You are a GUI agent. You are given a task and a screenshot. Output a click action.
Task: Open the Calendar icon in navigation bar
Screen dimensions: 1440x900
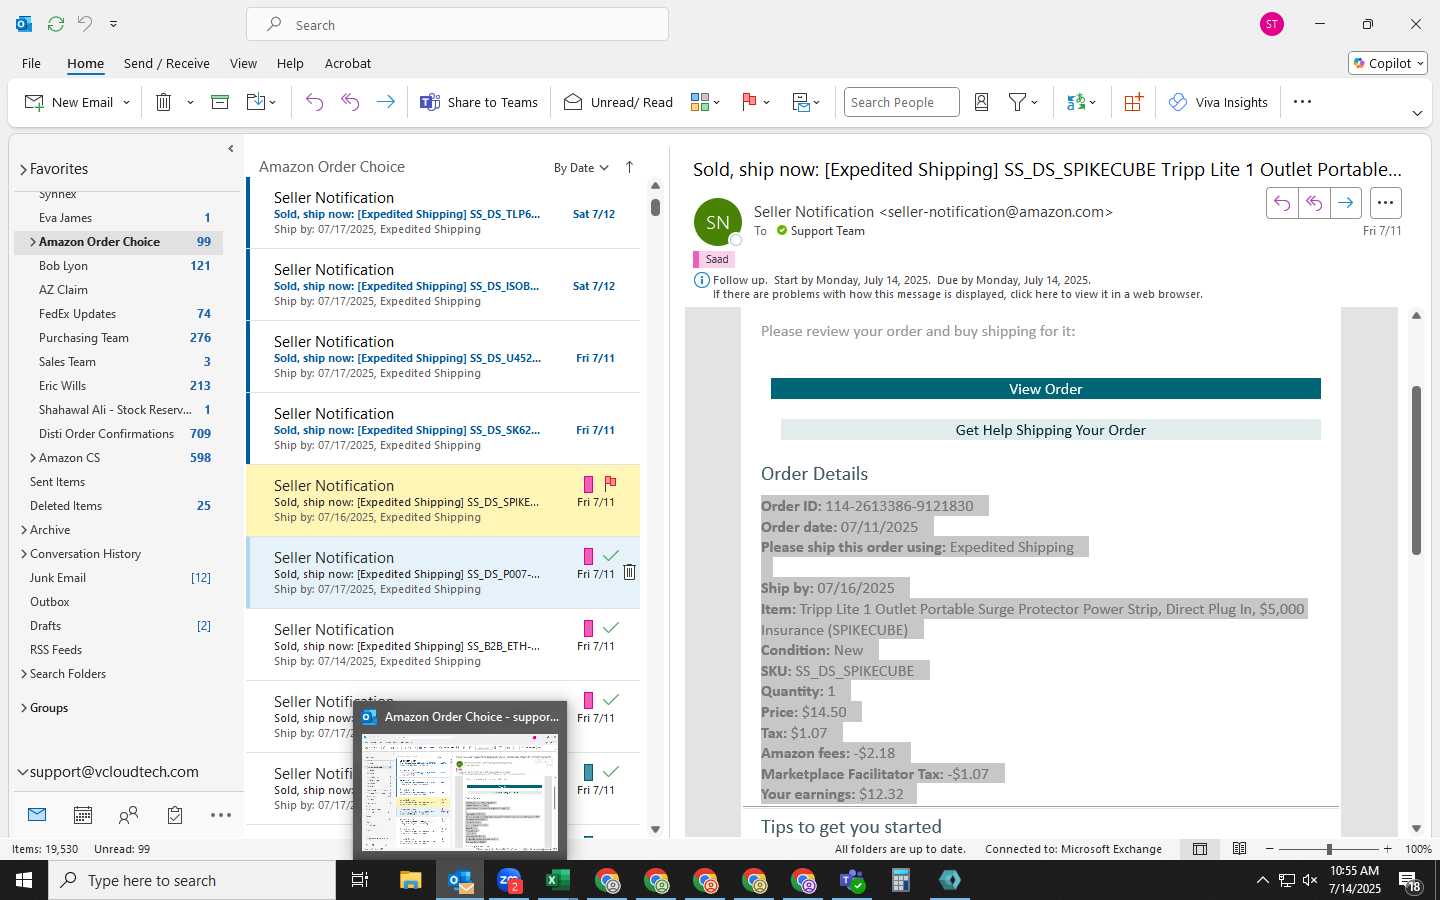[83, 815]
